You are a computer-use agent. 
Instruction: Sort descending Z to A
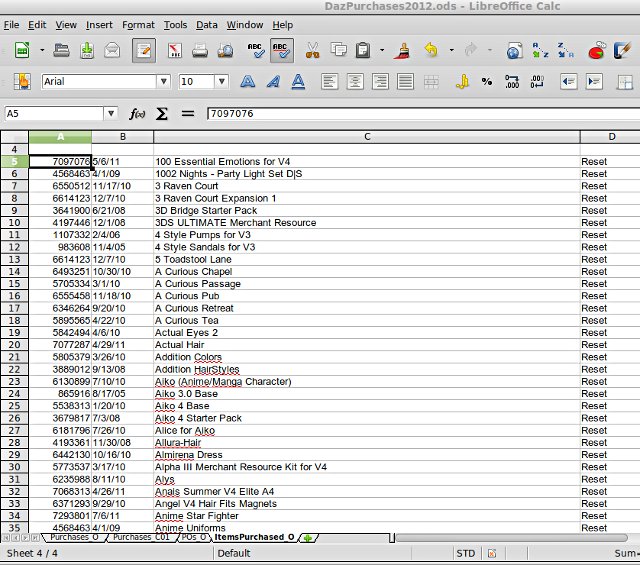(x=566, y=51)
